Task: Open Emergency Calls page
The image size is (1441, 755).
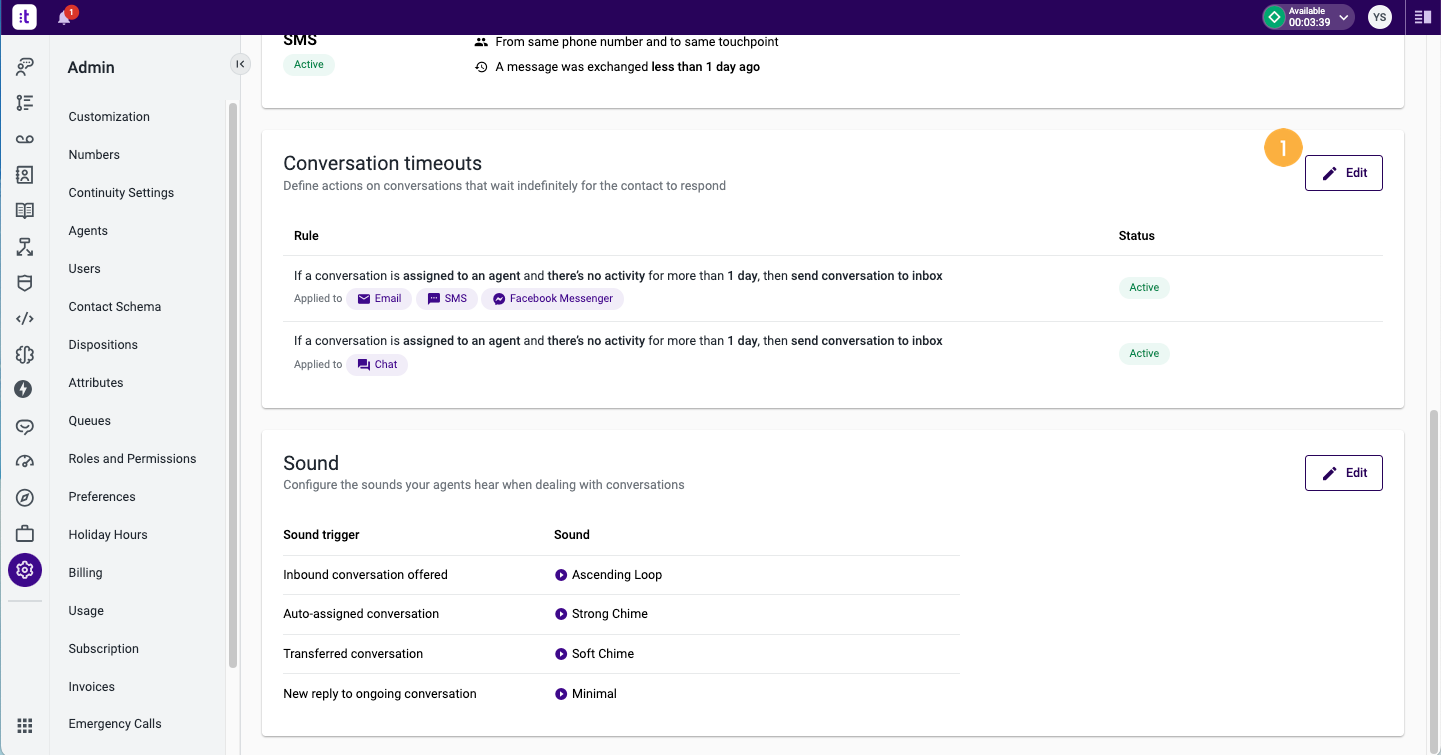Action: point(115,724)
